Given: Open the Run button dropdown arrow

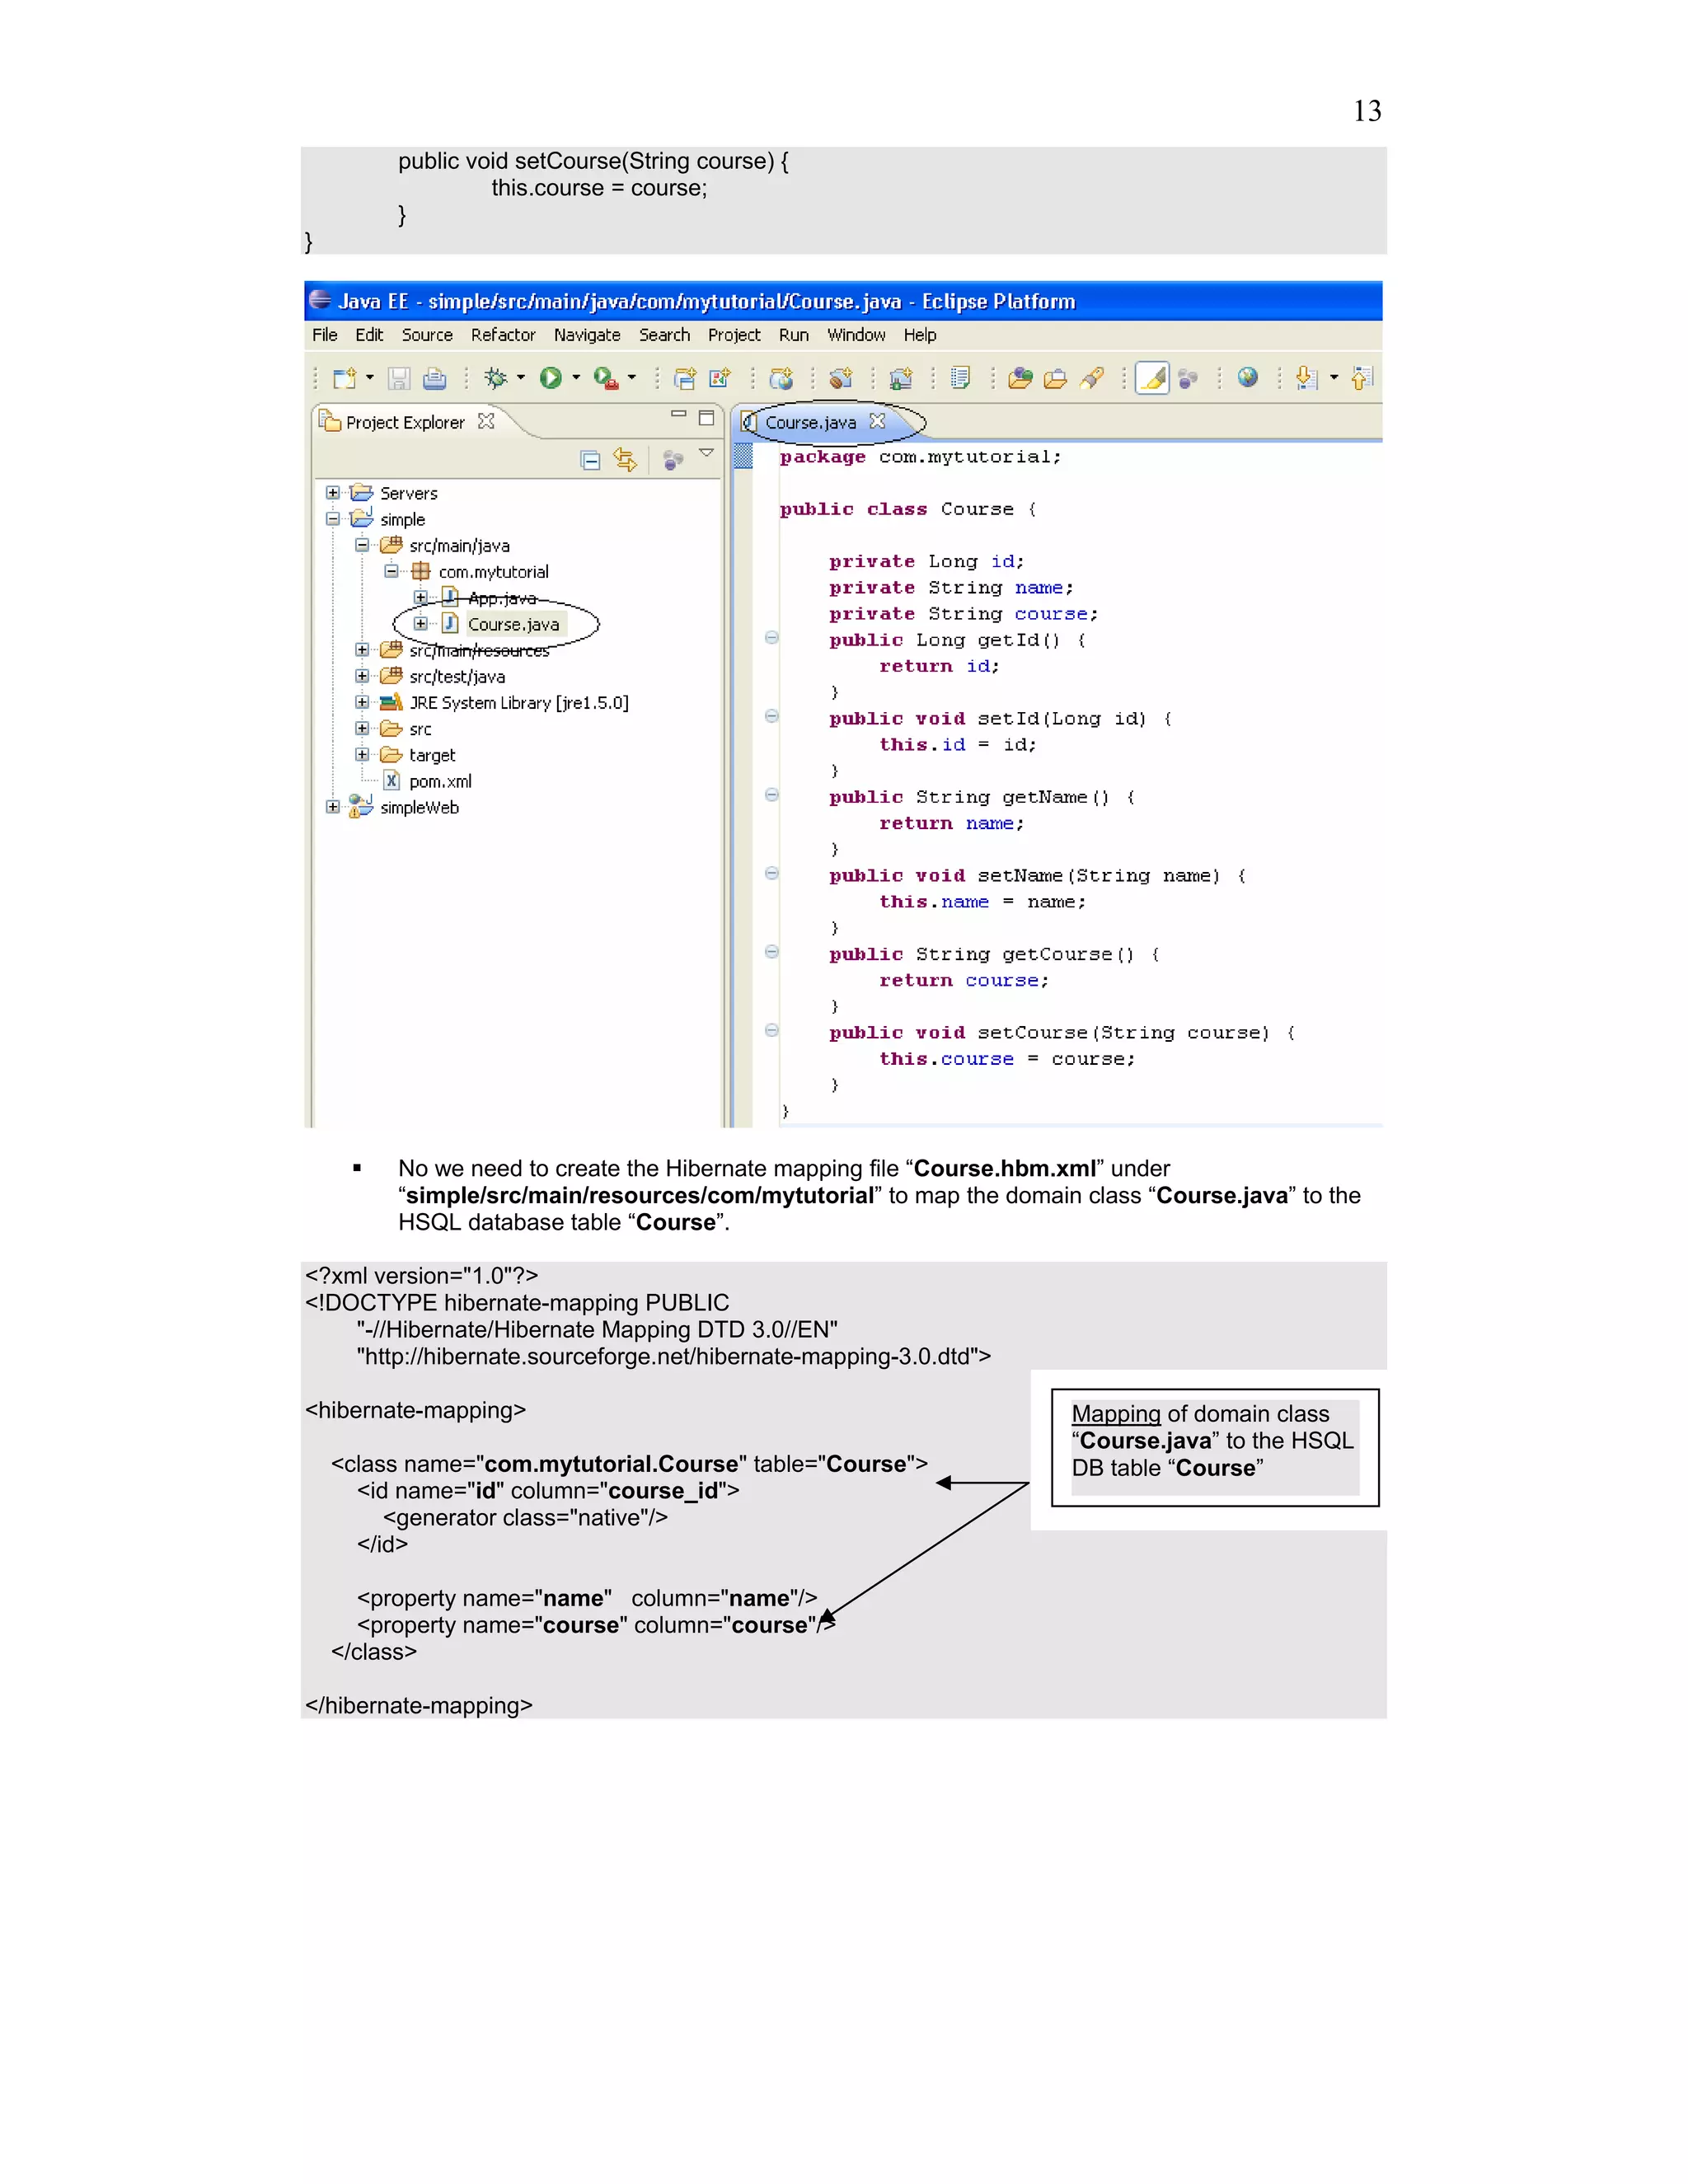Looking at the screenshot, I should point(576,378).
